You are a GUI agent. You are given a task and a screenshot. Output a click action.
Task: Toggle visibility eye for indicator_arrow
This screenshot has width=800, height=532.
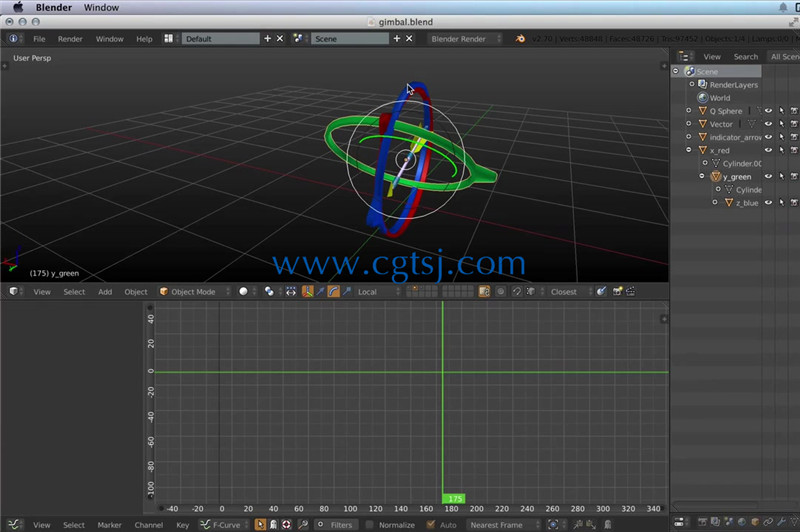768,137
